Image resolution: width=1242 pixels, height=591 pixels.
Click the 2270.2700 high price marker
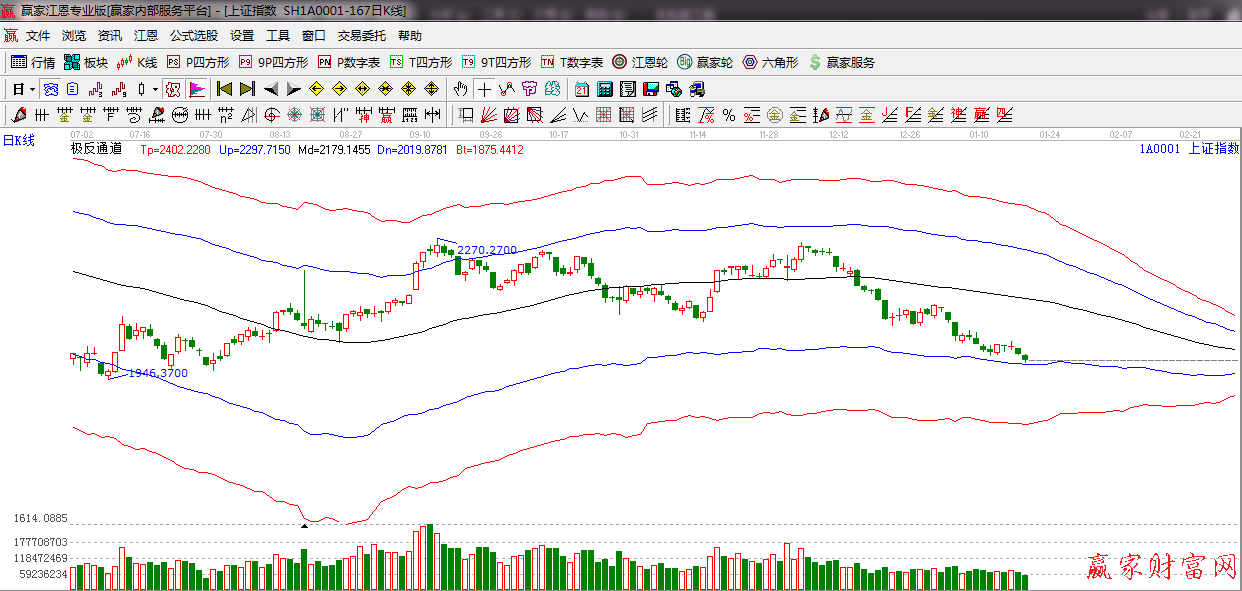(x=487, y=250)
